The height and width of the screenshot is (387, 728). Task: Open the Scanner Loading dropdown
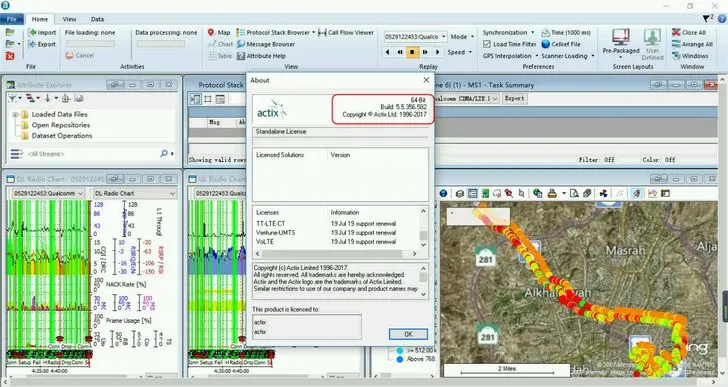[567, 56]
